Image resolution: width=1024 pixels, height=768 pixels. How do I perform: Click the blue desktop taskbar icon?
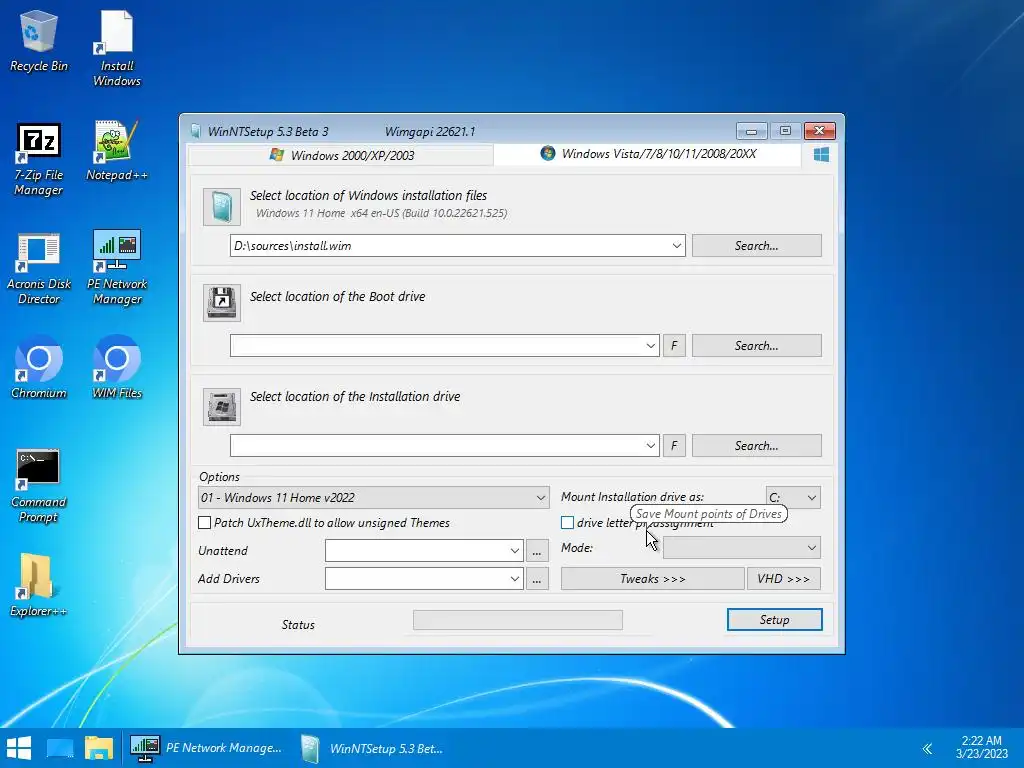[59, 748]
